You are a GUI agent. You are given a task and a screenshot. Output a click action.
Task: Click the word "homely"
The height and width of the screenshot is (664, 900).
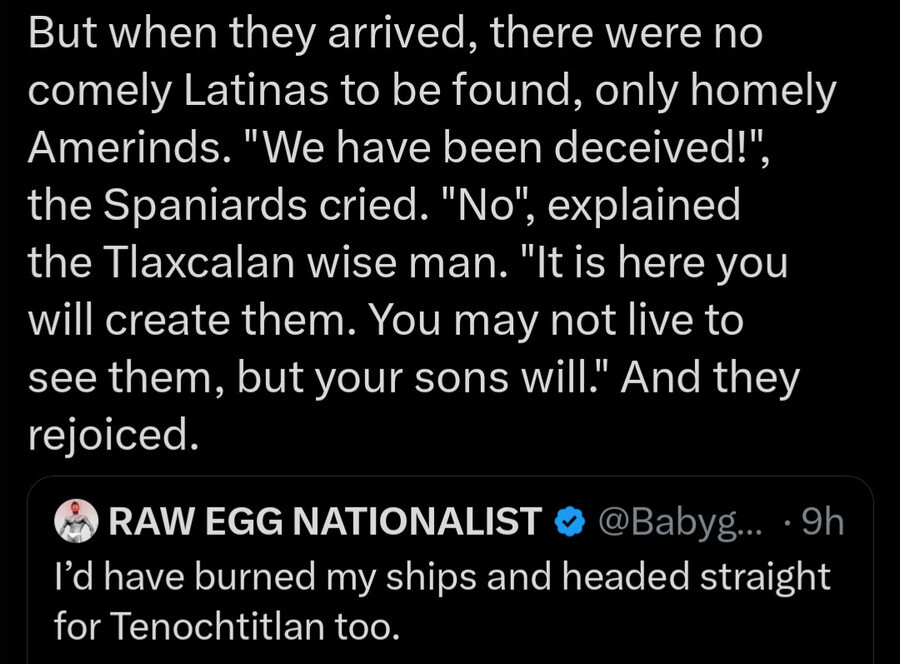click(x=763, y=91)
